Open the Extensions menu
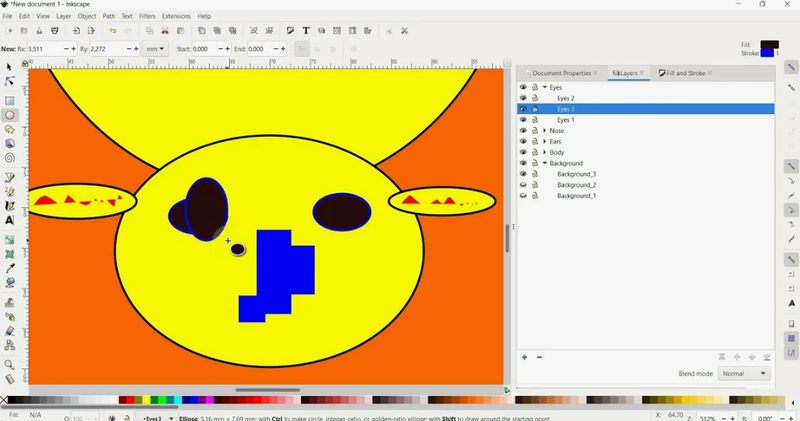 coord(176,16)
